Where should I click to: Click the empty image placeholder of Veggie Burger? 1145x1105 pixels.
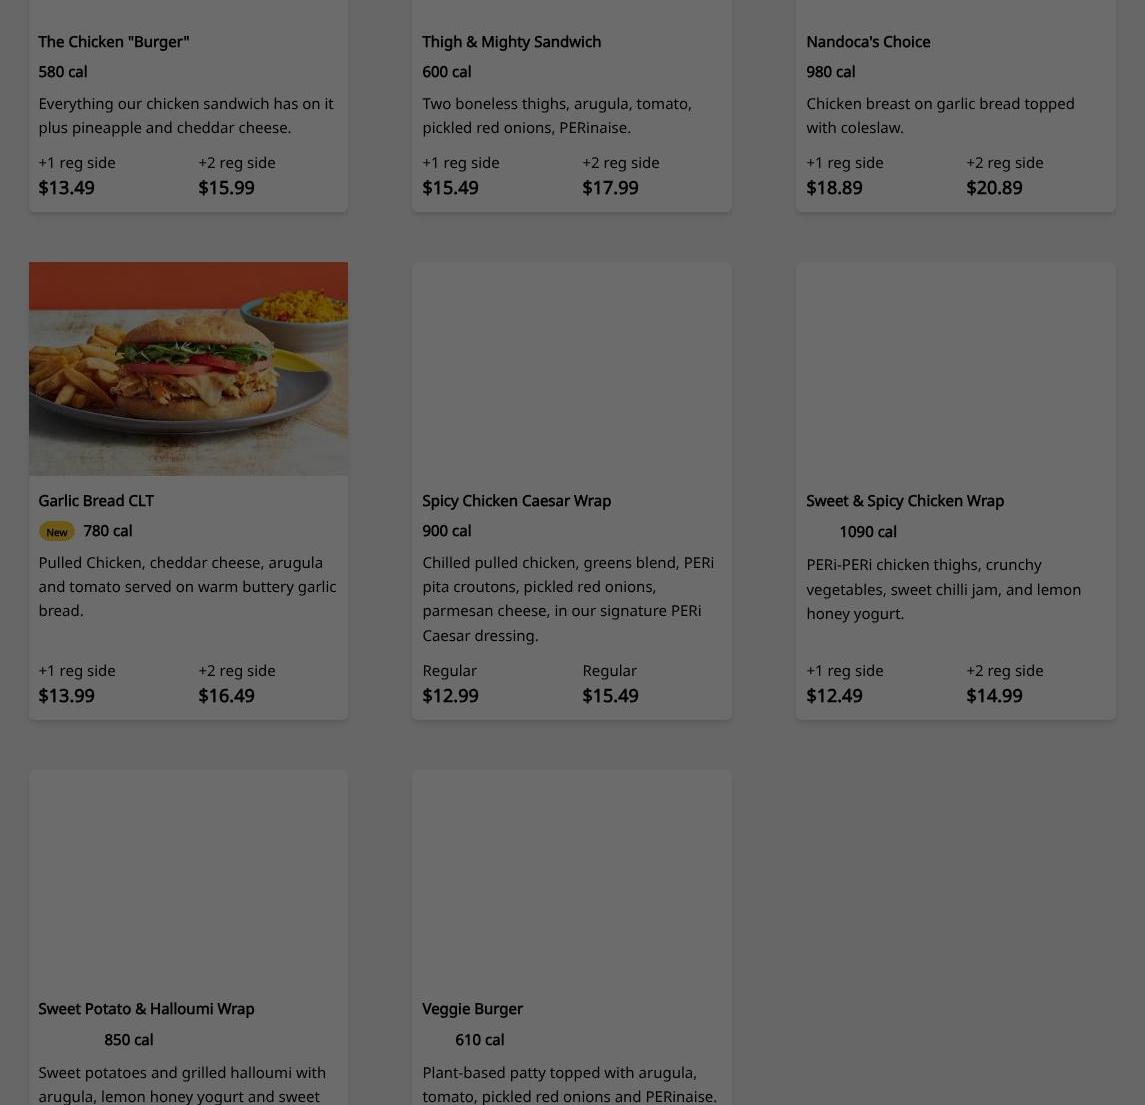click(572, 876)
